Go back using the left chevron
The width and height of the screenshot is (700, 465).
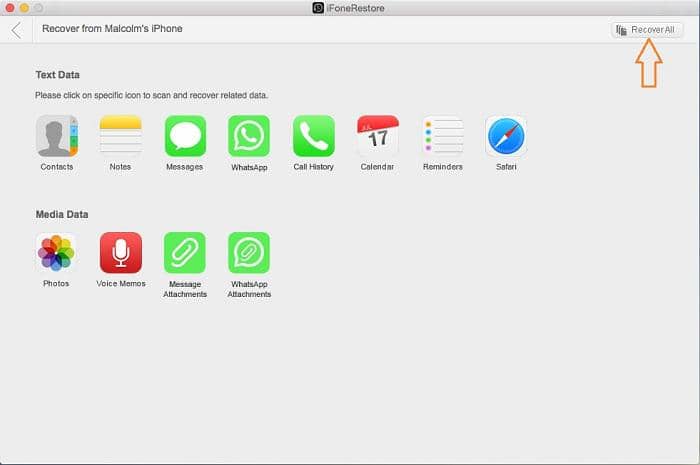click(16, 30)
